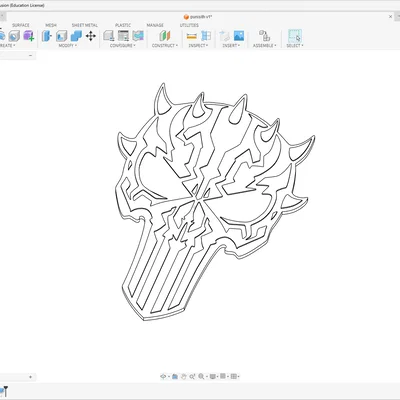The image size is (400, 400).
Task: Activate the Measure tool icon
Action: pyautogui.click(x=192, y=36)
